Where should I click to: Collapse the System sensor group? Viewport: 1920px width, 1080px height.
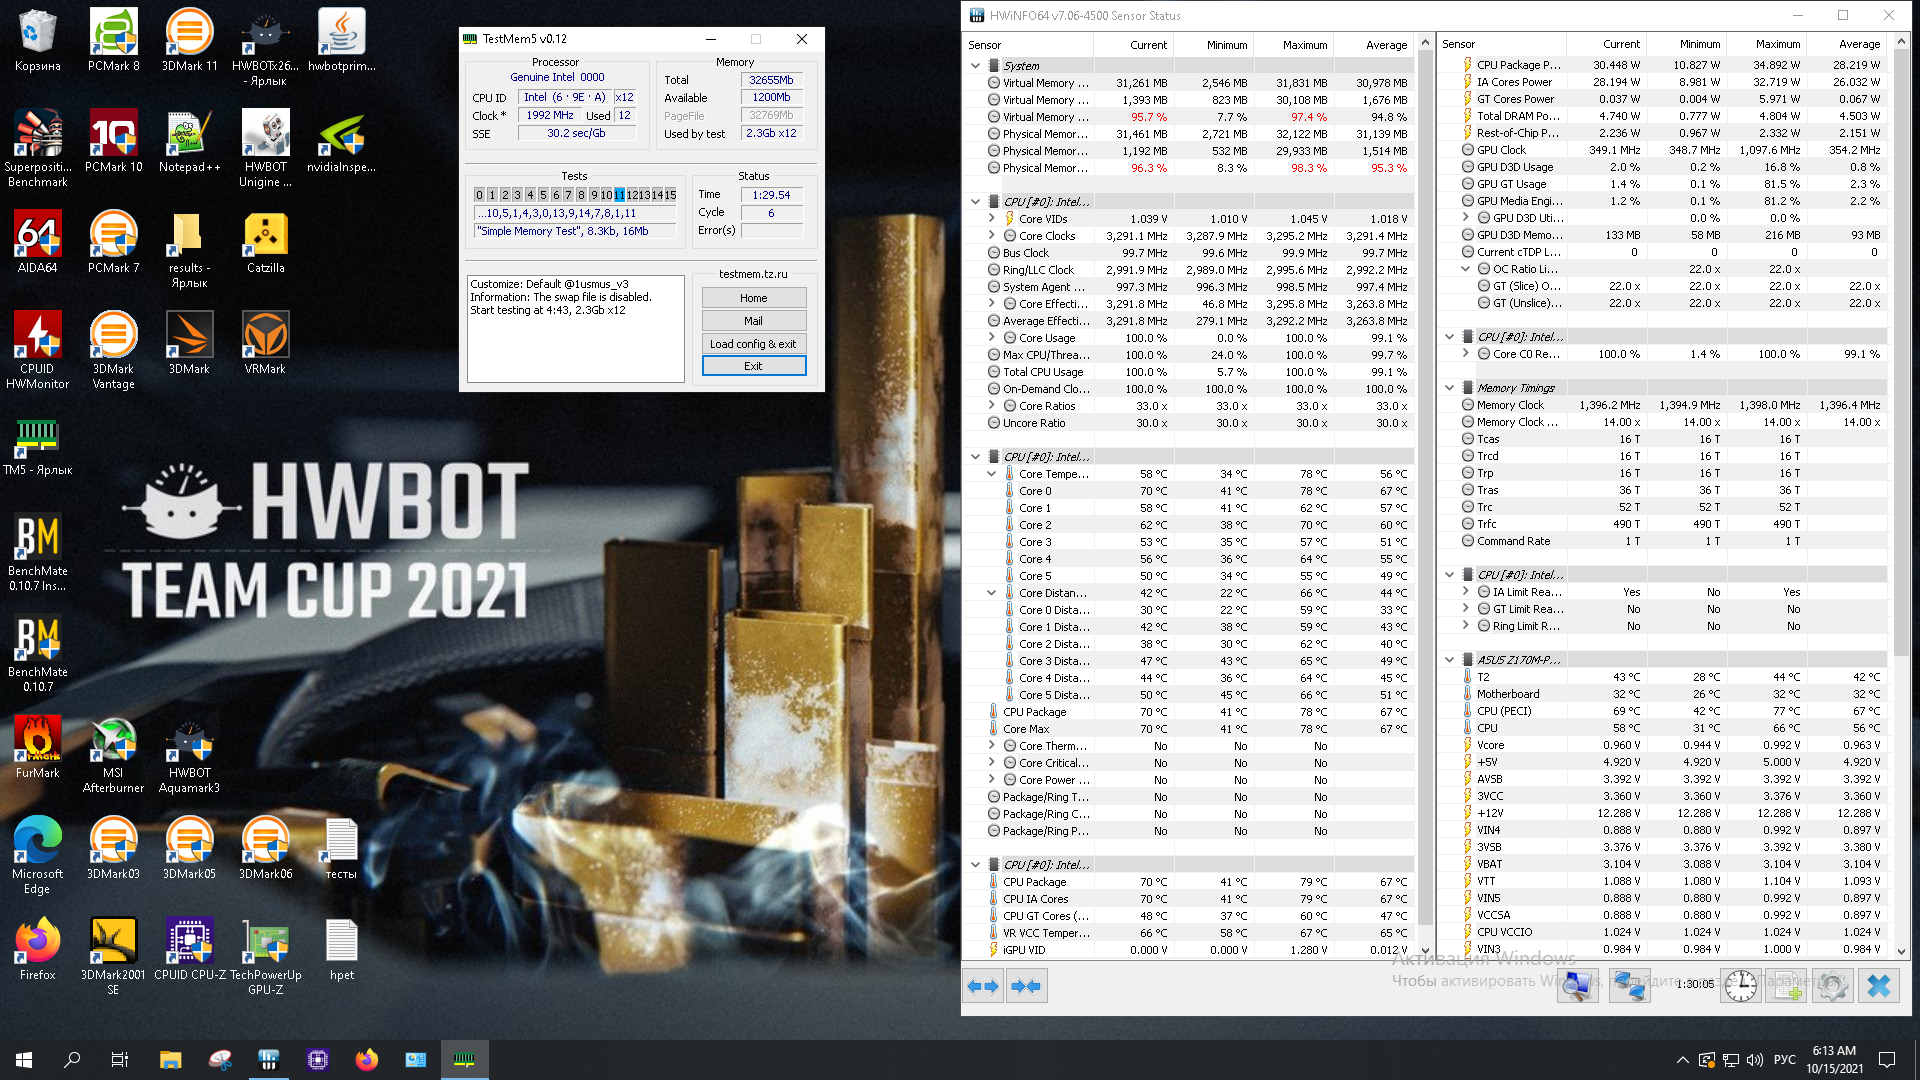click(x=975, y=66)
